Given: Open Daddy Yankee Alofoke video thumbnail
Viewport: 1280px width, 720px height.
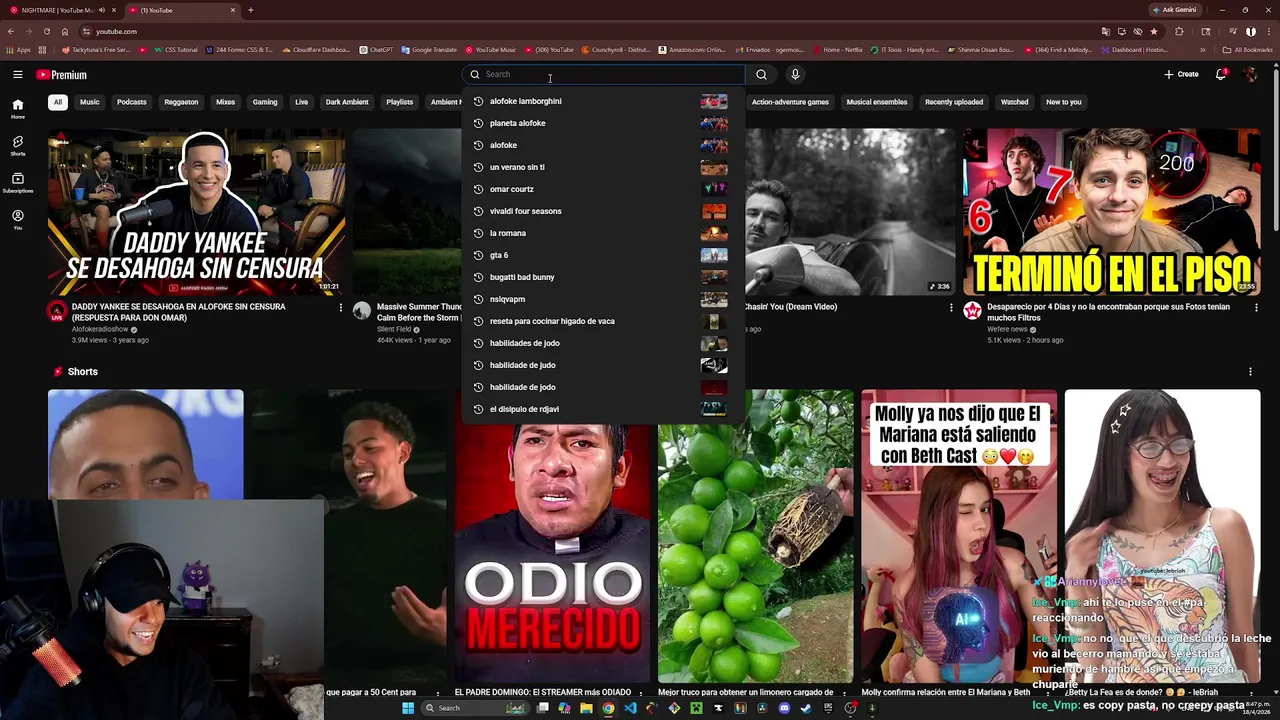Looking at the screenshot, I should (x=196, y=212).
